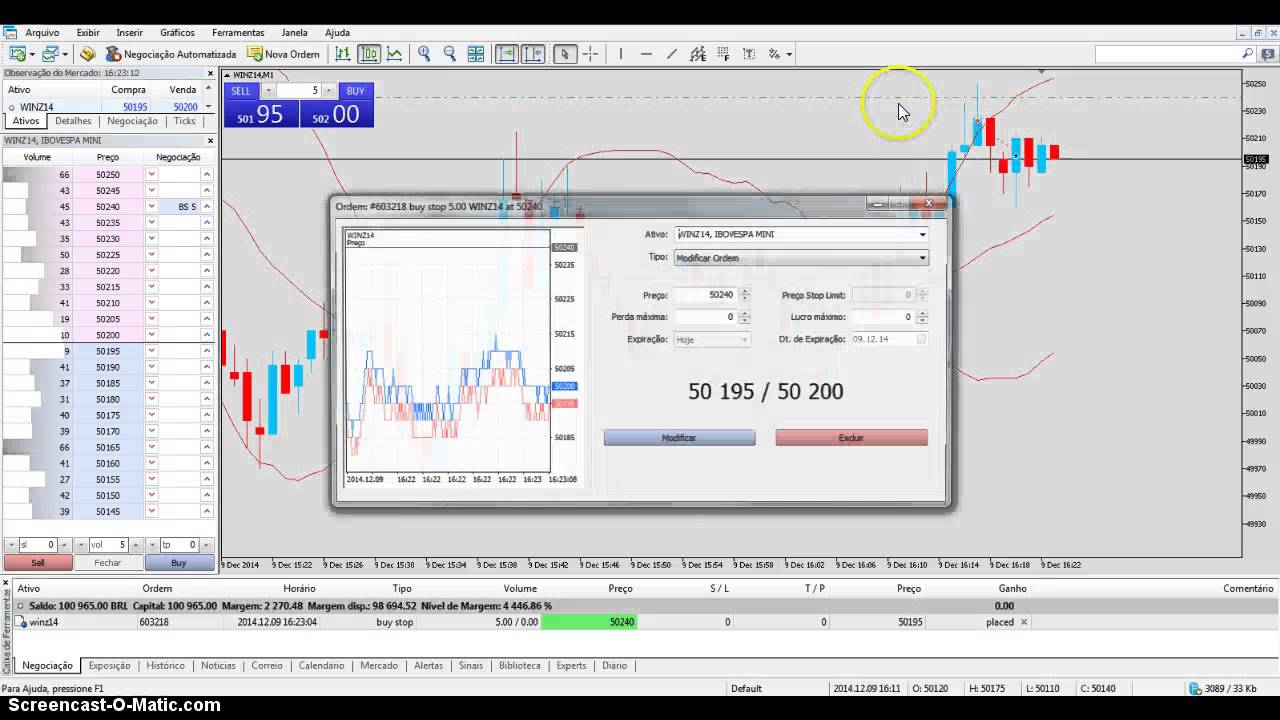This screenshot has width=1280, height=720.
Task: Toggle standard cursor mode
Action: point(565,54)
